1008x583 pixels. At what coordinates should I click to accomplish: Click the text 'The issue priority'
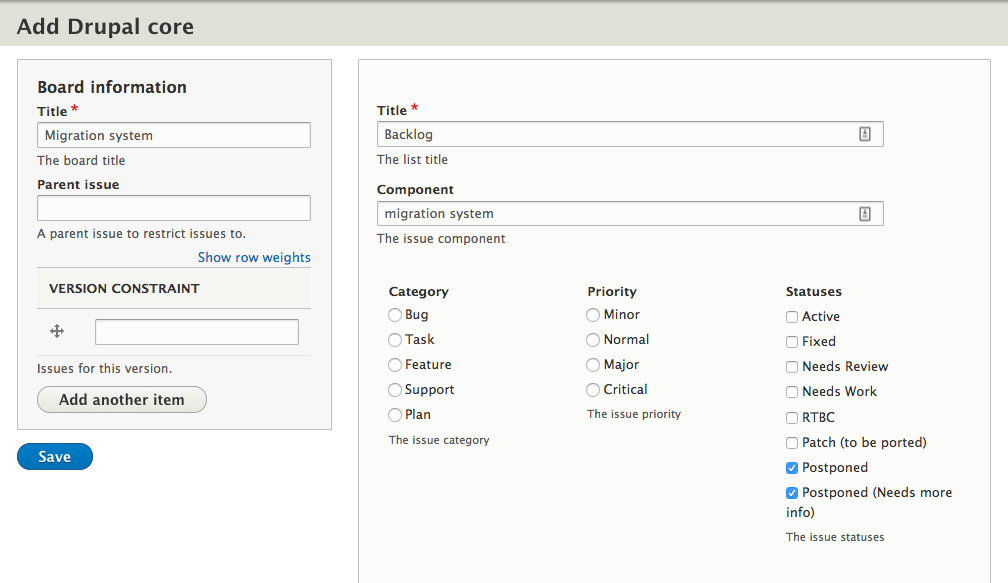tap(633, 414)
